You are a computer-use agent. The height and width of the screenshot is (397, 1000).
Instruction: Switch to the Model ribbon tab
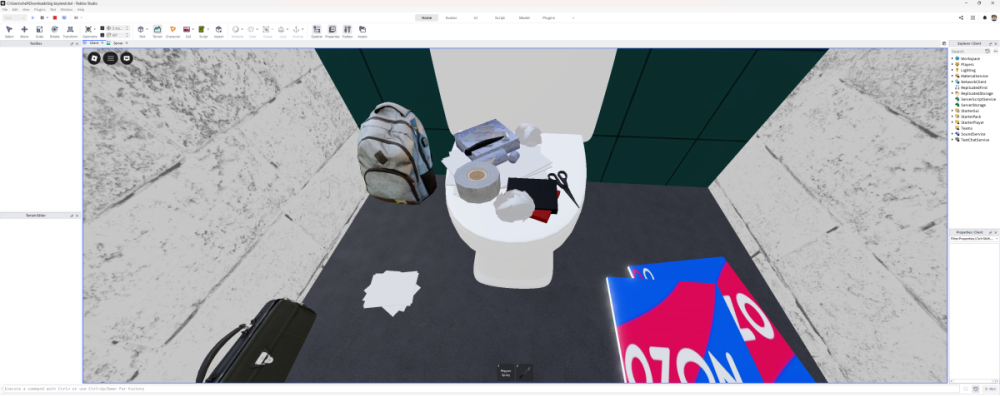pos(524,18)
